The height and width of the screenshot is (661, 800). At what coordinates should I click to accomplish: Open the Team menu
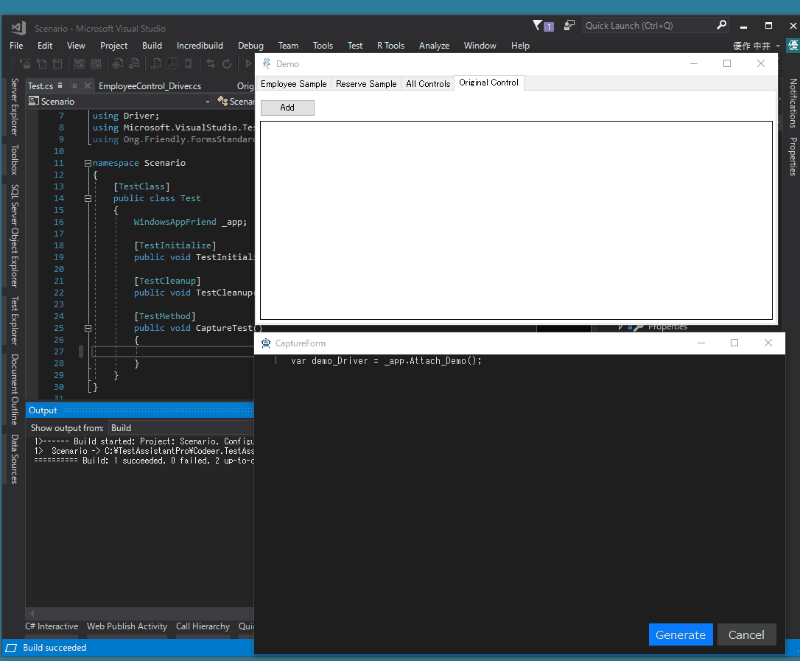(288, 46)
